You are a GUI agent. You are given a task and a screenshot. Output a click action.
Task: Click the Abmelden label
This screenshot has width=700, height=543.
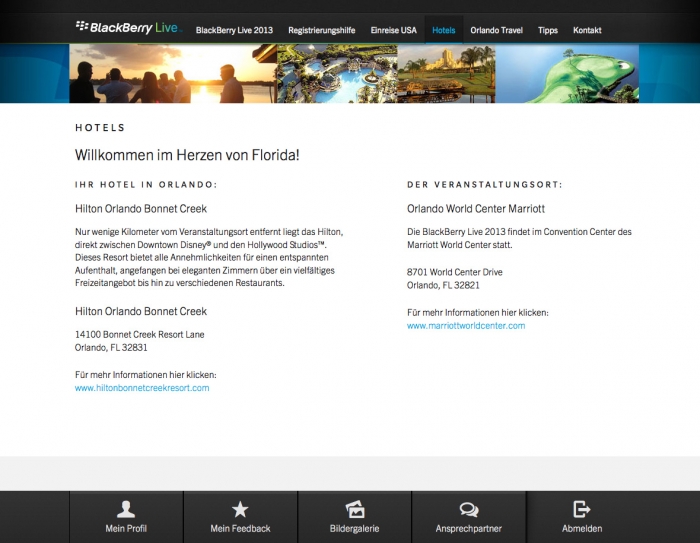582,528
